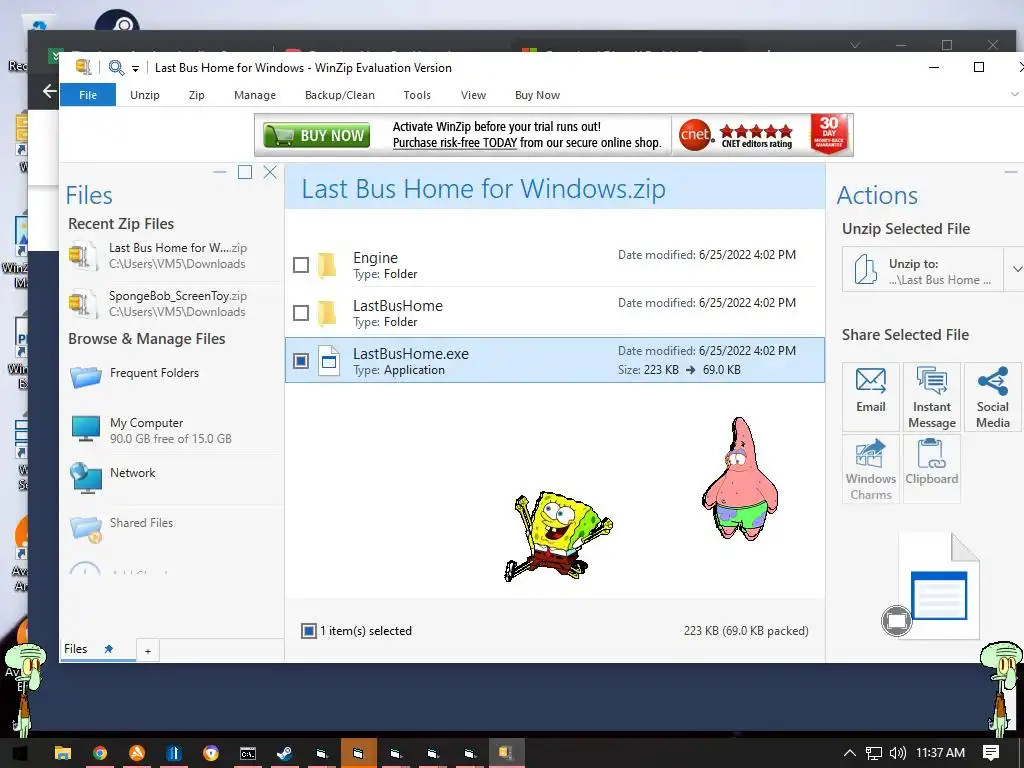Click the 'LastBusHome.exe' file name
This screenshot has height=768, width=1024.
pyautogui.click(x=411, y=354)
